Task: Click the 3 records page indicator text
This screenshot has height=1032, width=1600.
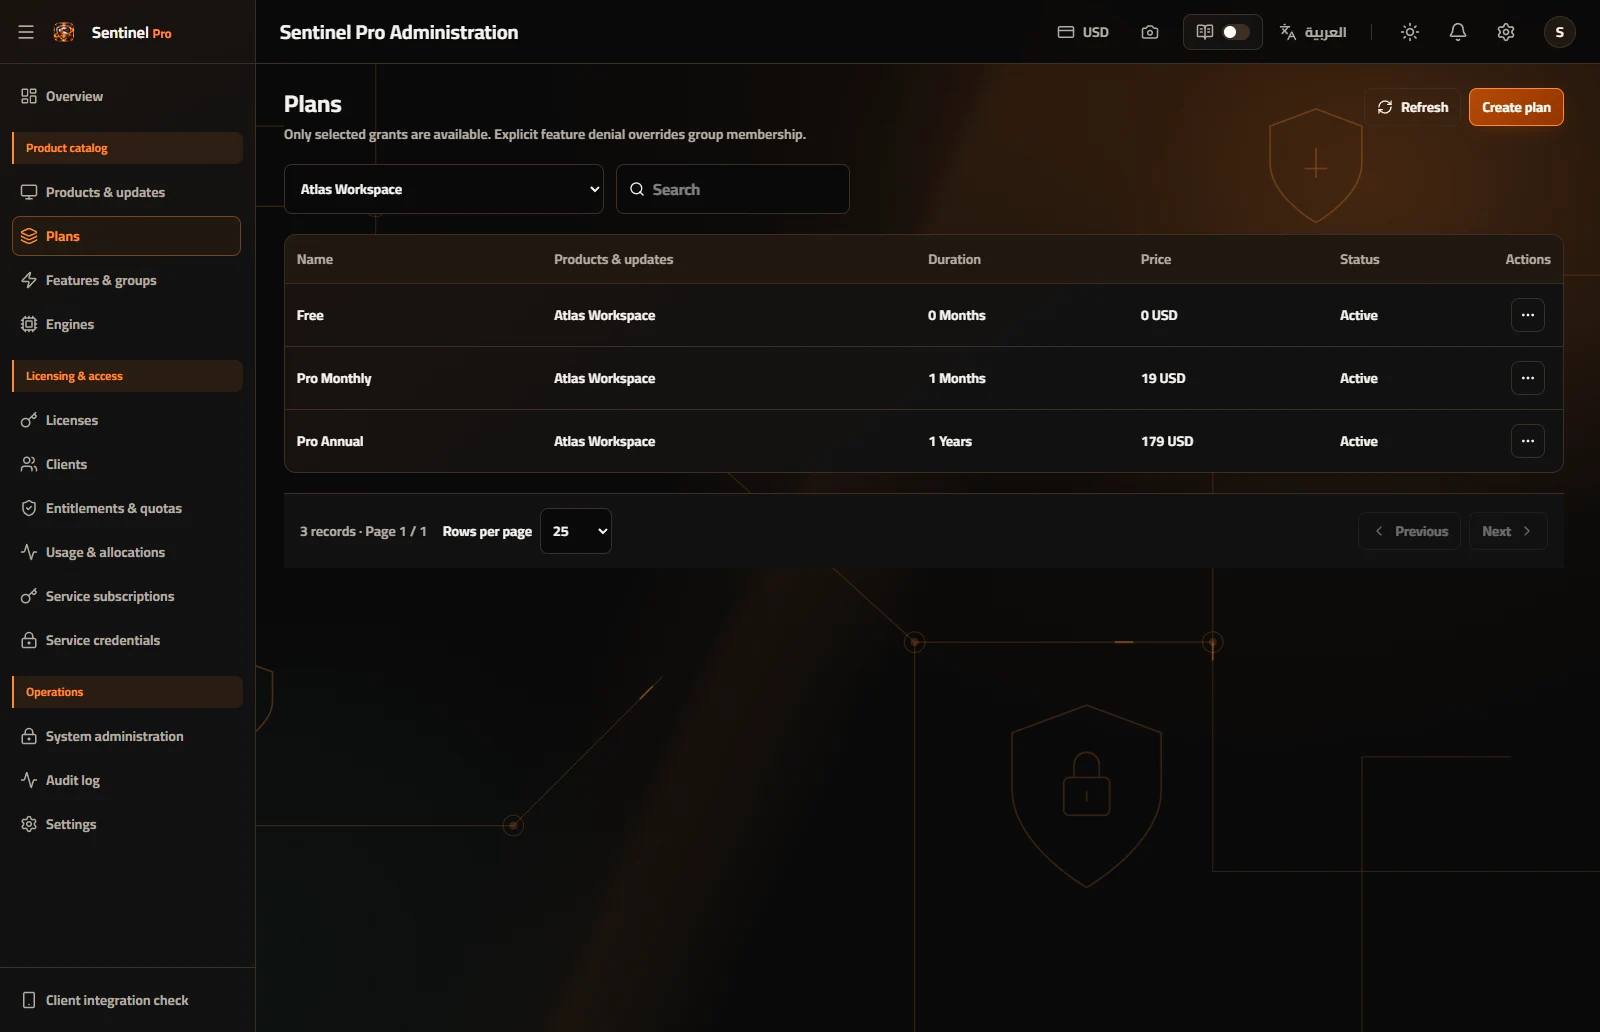Action: (x=363, y=531)
